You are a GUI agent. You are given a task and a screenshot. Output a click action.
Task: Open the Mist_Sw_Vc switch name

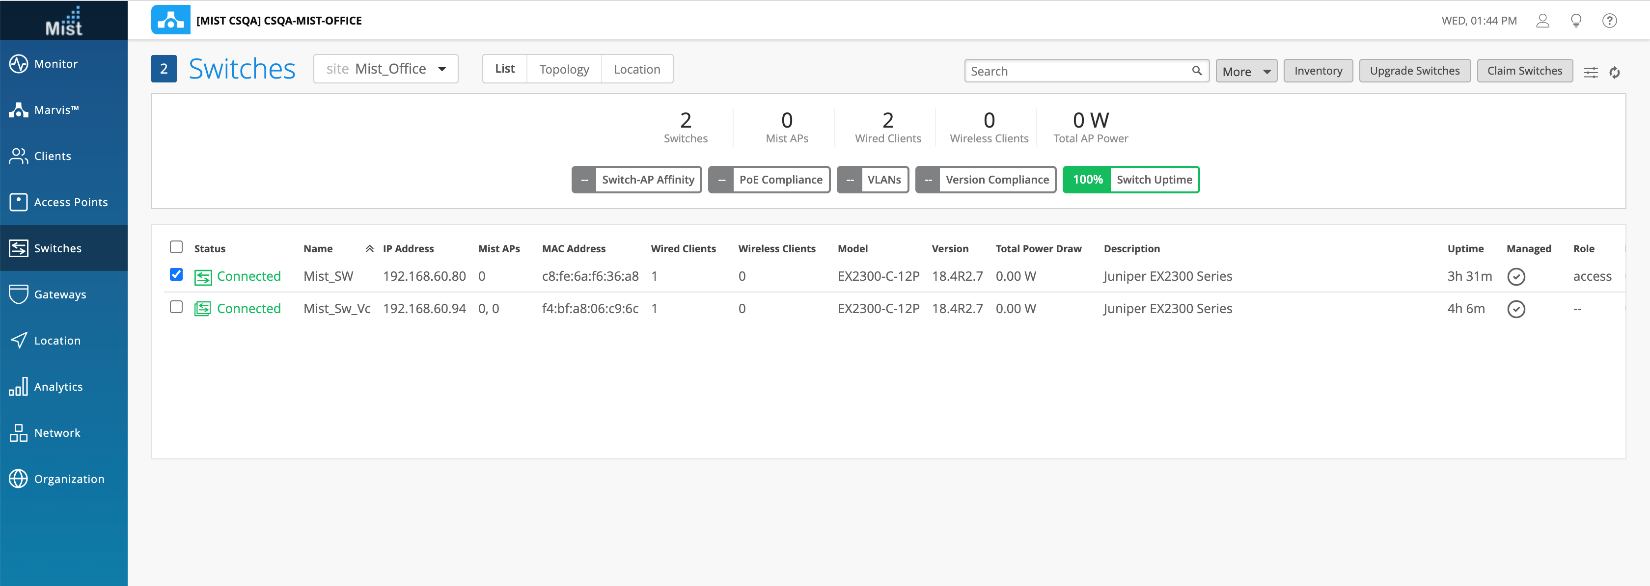(x=337, y=309)
